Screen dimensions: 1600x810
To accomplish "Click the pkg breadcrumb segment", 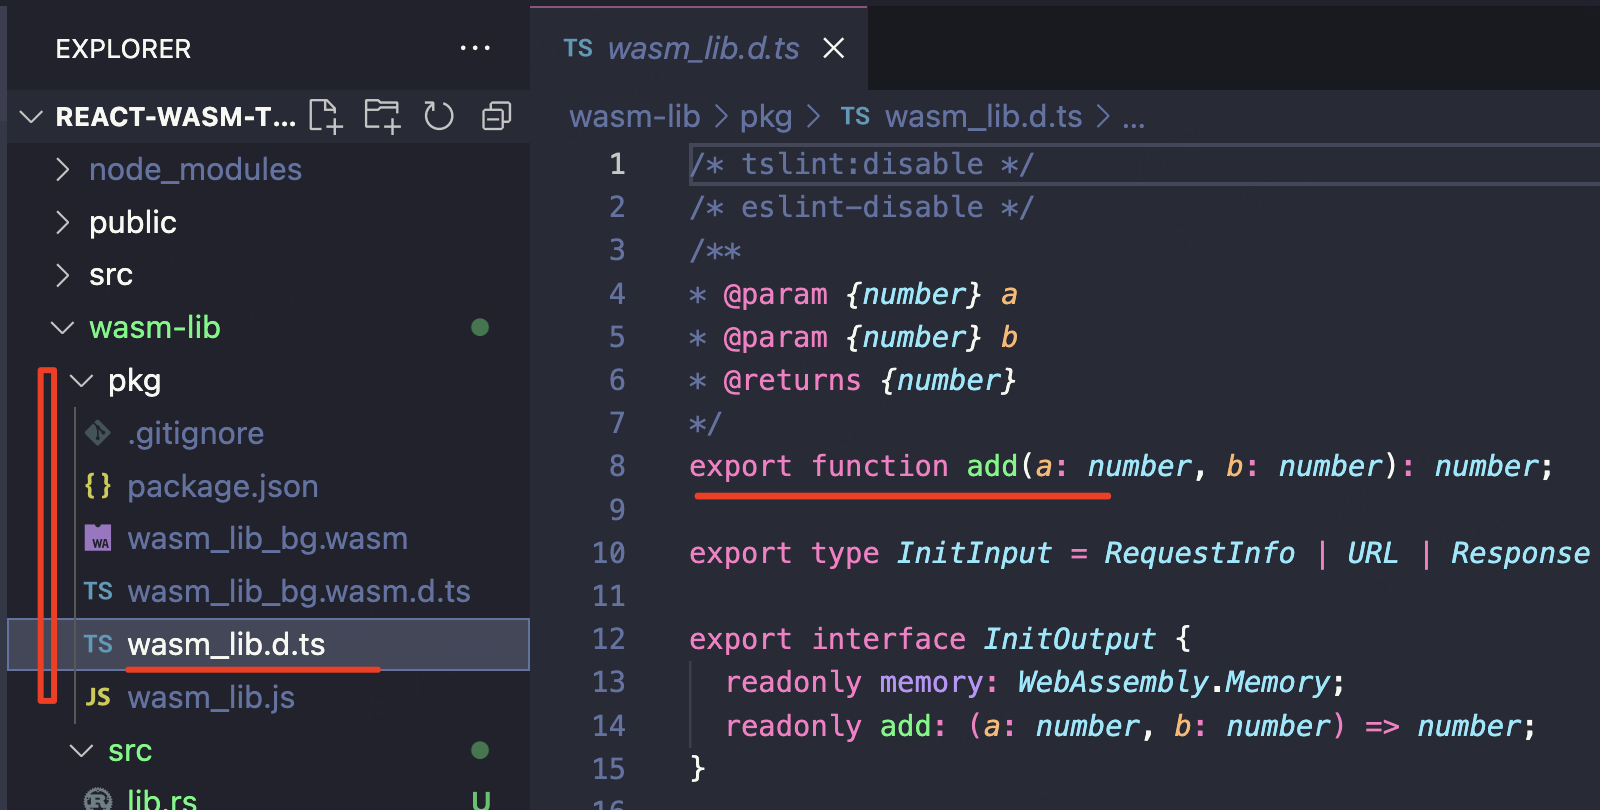I will [x=765, y=117].
